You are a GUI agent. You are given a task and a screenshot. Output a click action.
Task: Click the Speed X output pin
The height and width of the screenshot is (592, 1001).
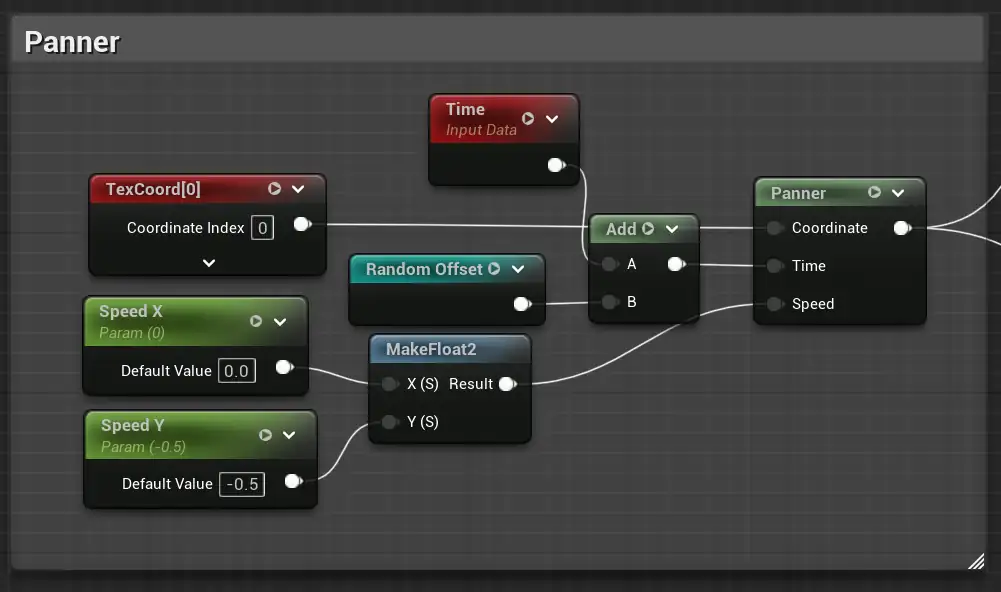285,367
